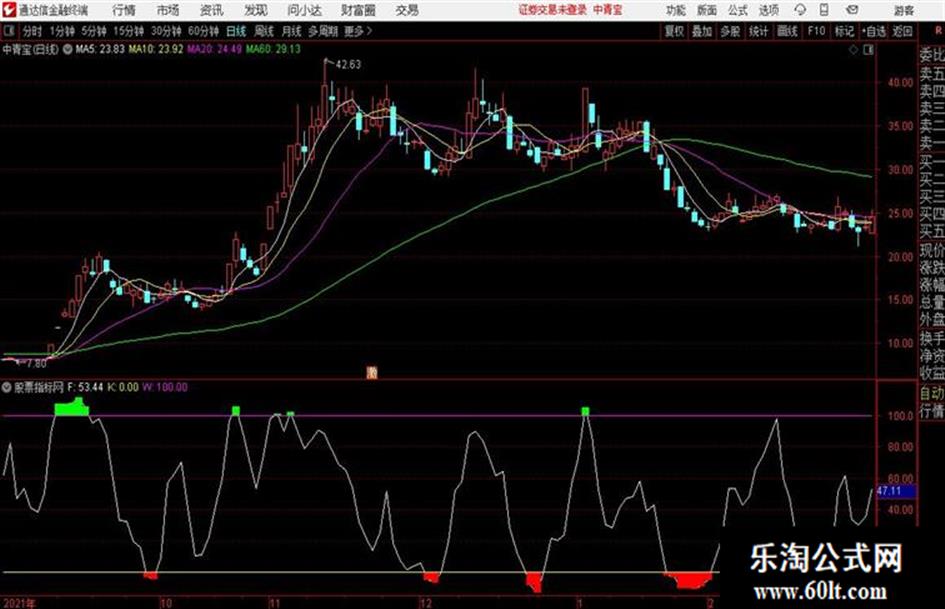The image size is (945, 609).
Task: Click the 复权 adjustment button
Action: click(674, 31)
